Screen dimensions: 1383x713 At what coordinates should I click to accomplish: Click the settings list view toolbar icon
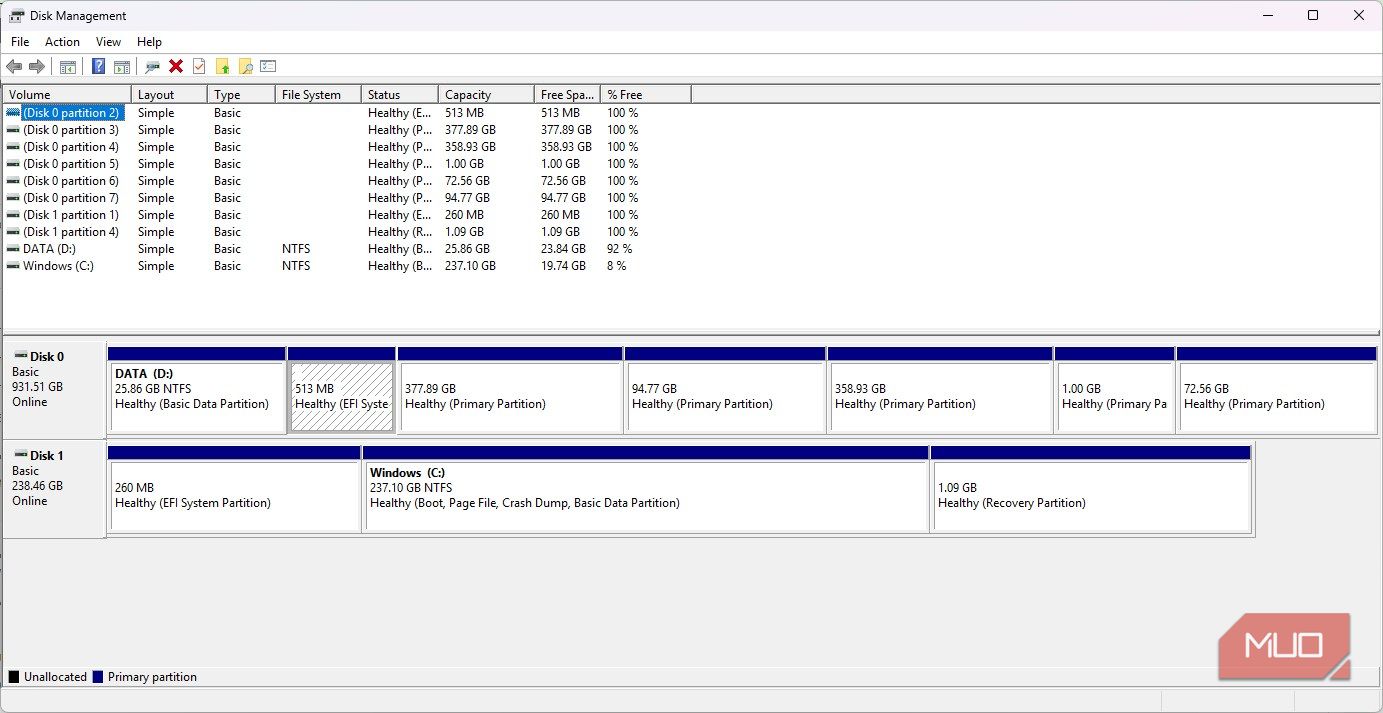pos(268,66)
